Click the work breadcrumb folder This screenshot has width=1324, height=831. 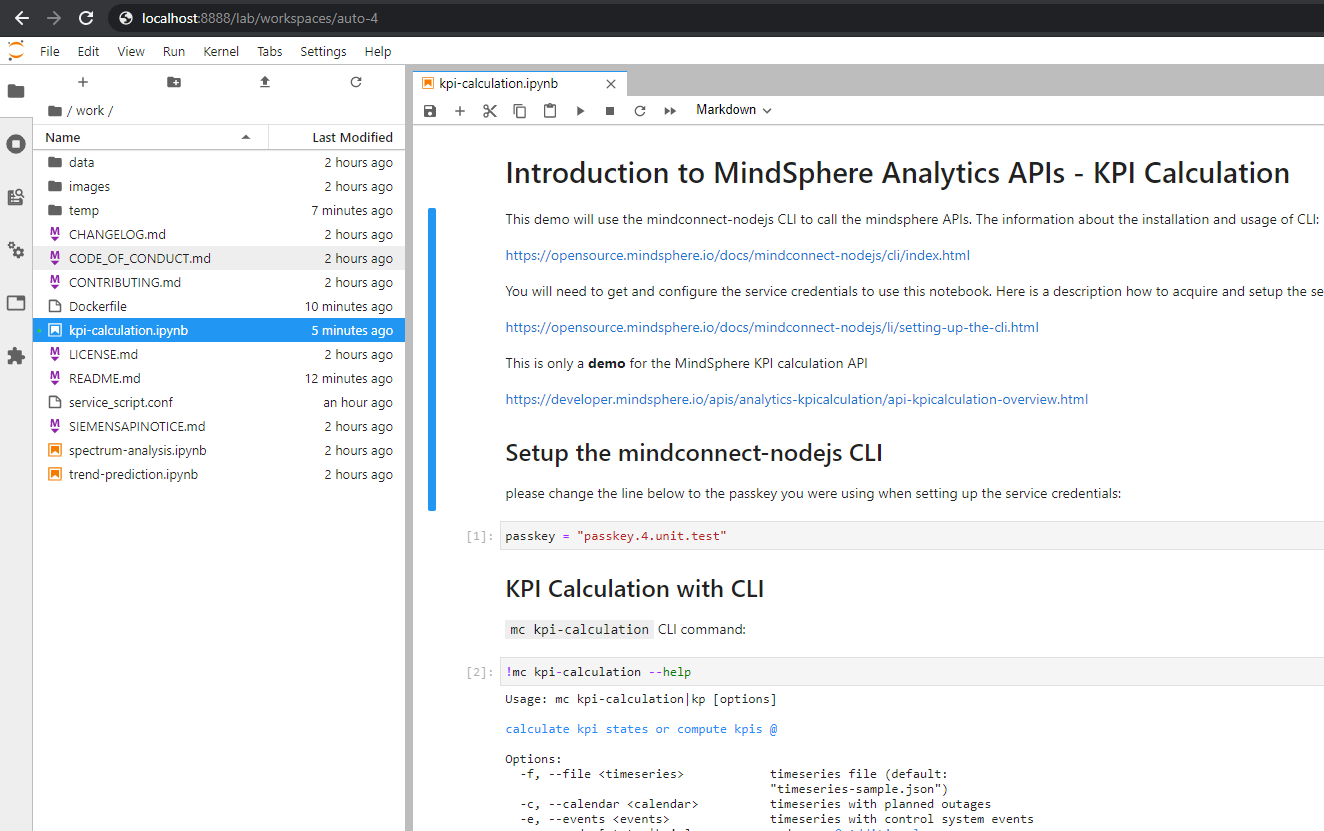pos(90,111)
